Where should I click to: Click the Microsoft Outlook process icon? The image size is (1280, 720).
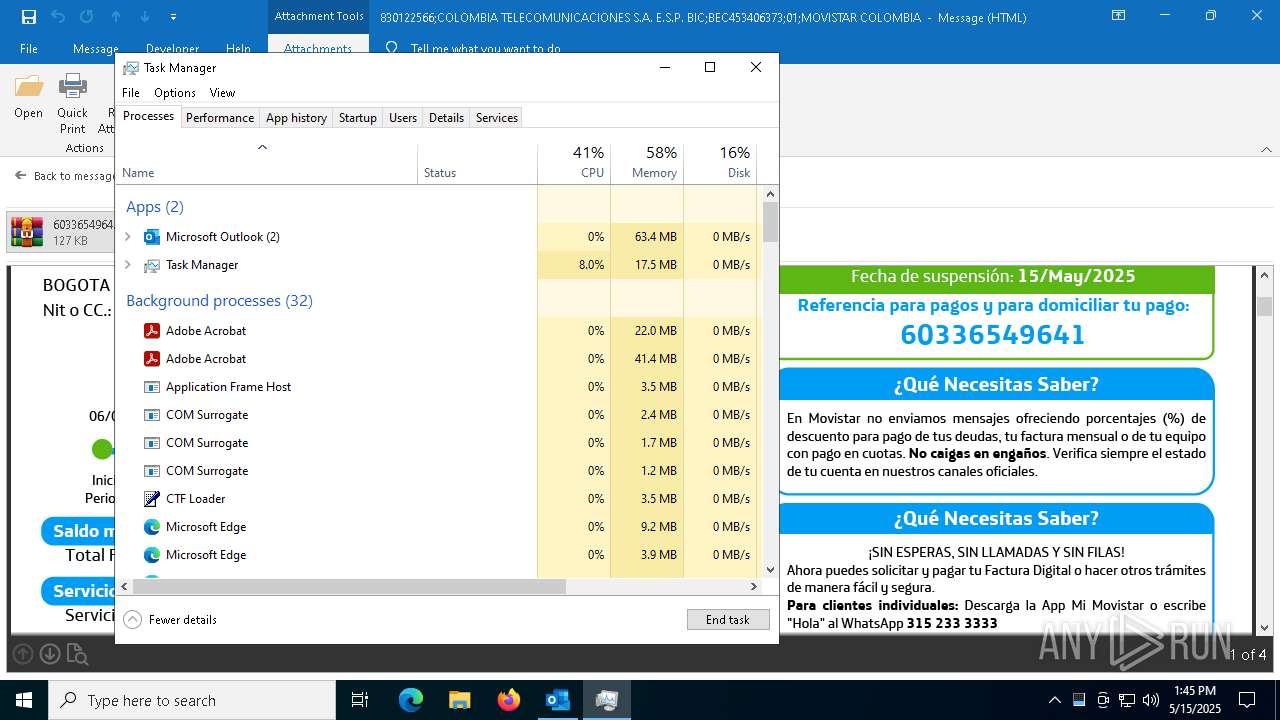pyautogui.click(x=152, y=237)
